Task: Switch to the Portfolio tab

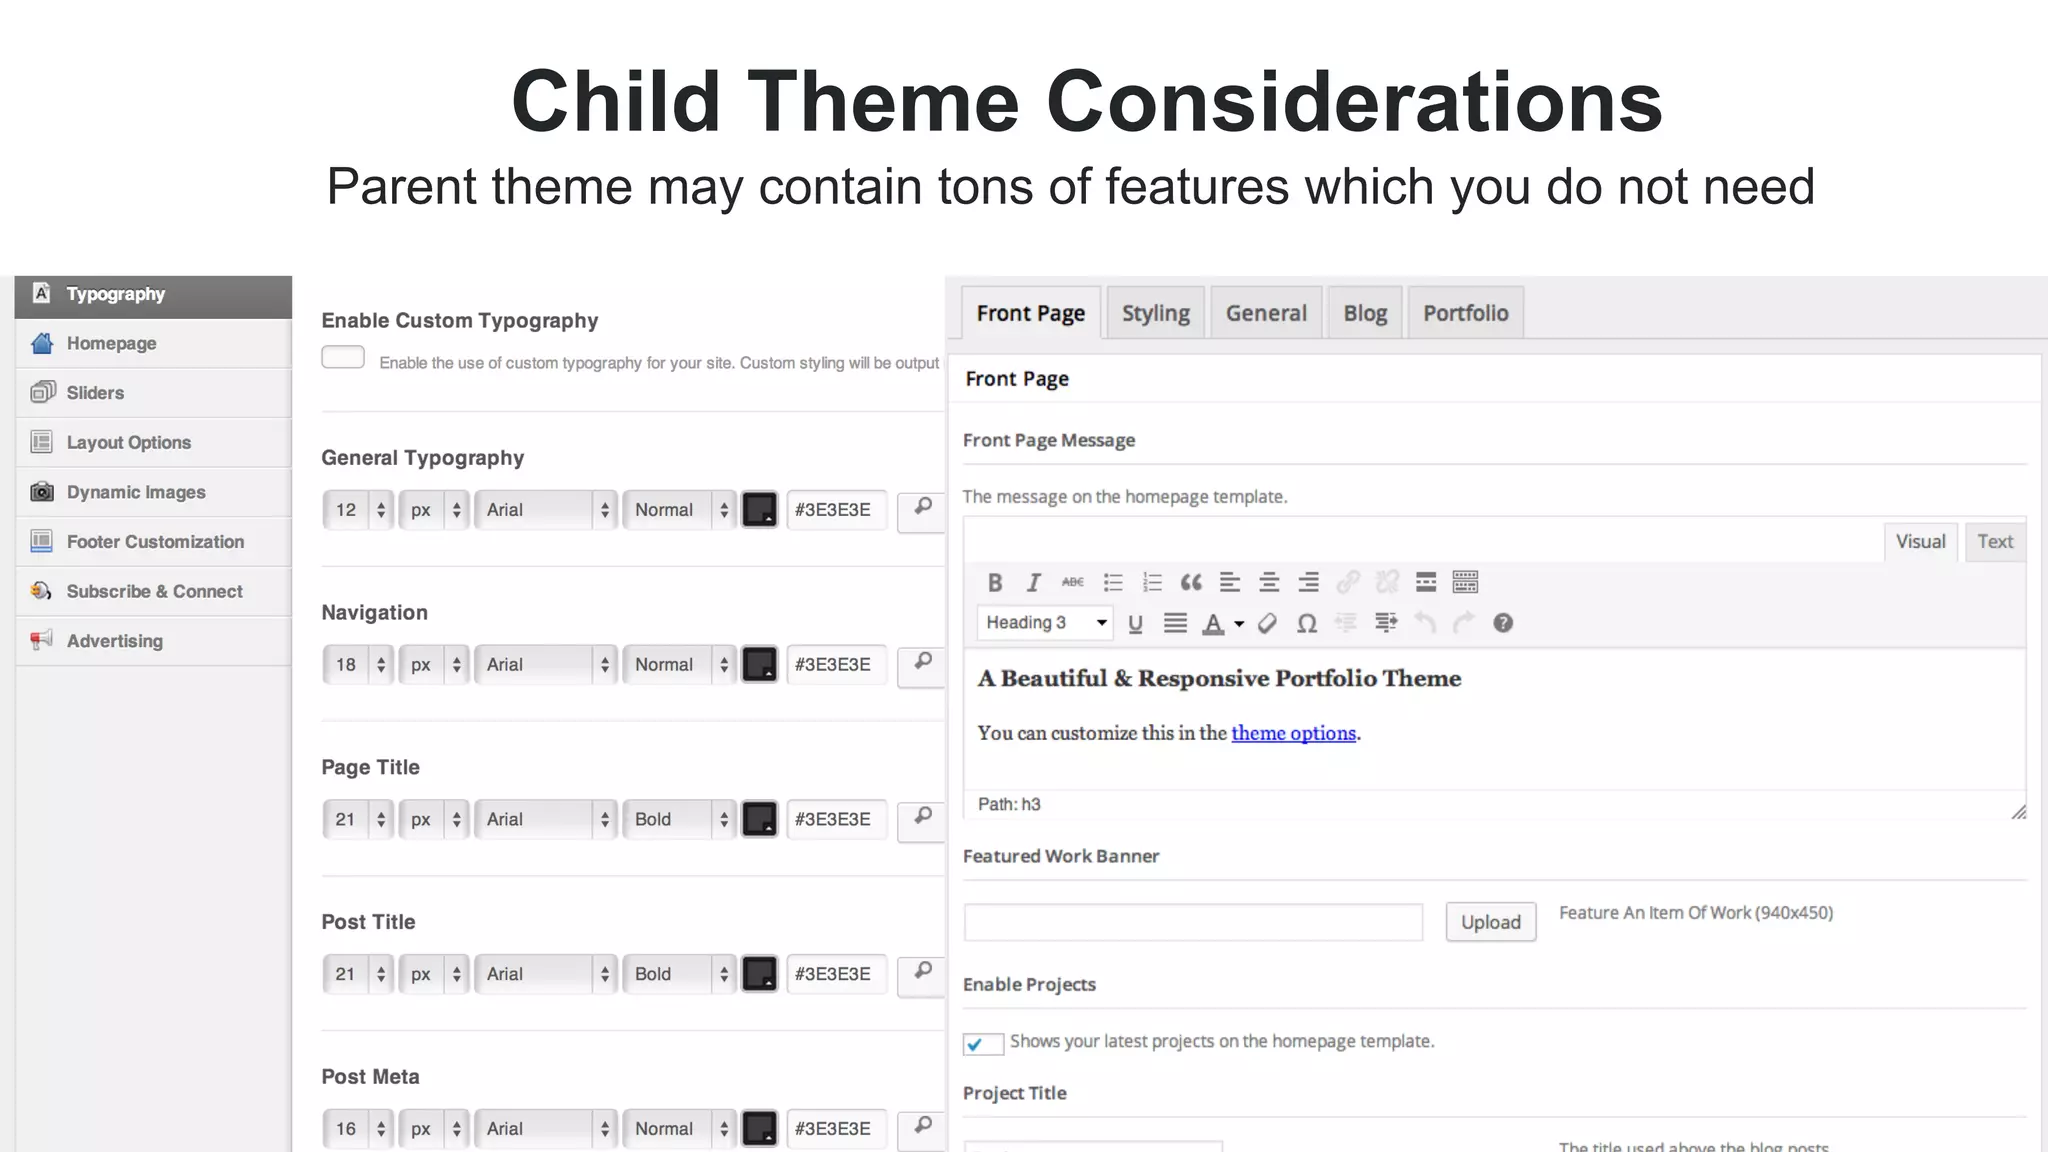Action: (x=1465, y=313)
